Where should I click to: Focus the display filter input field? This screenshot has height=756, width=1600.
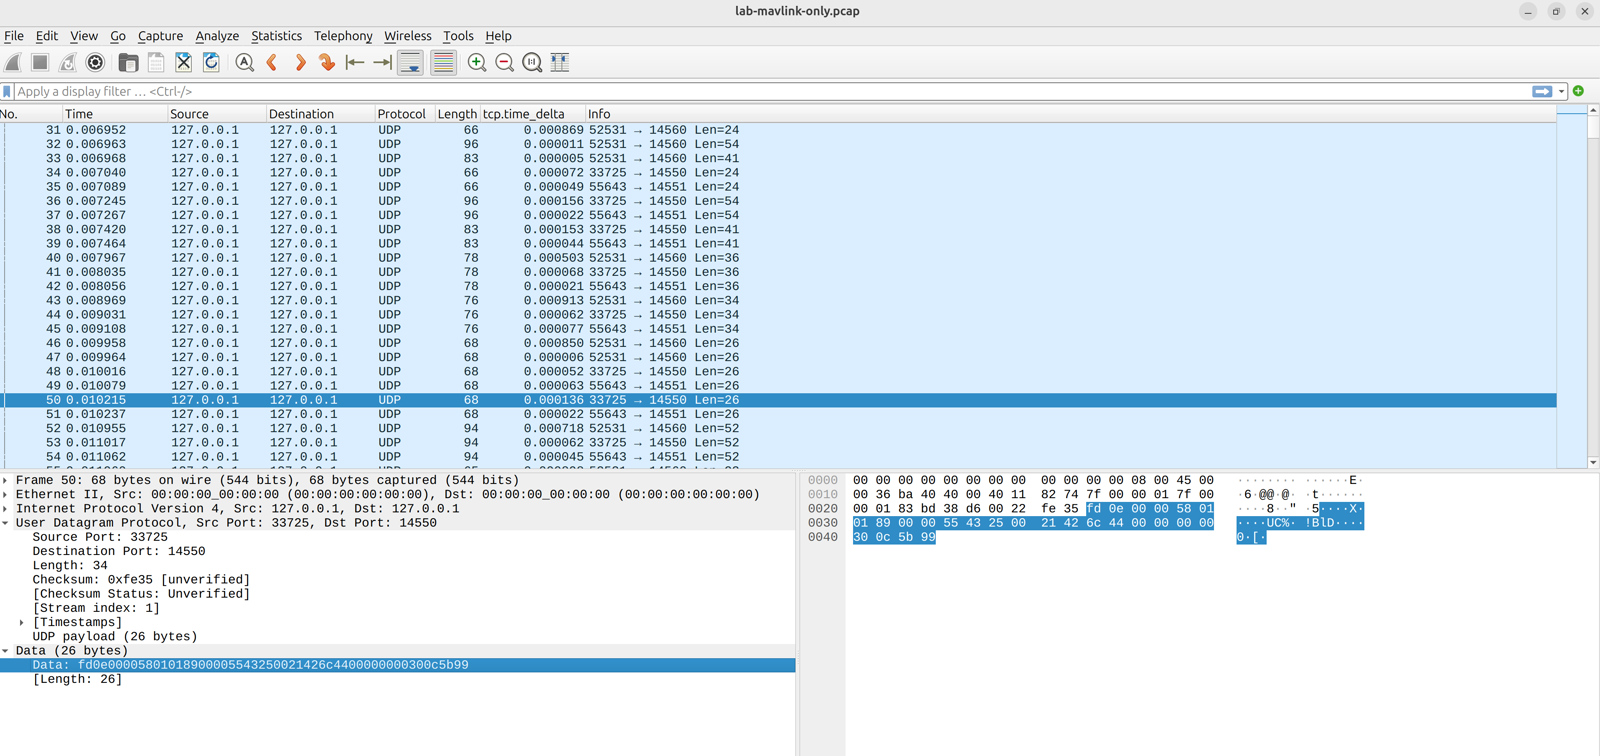coord(772,91)
